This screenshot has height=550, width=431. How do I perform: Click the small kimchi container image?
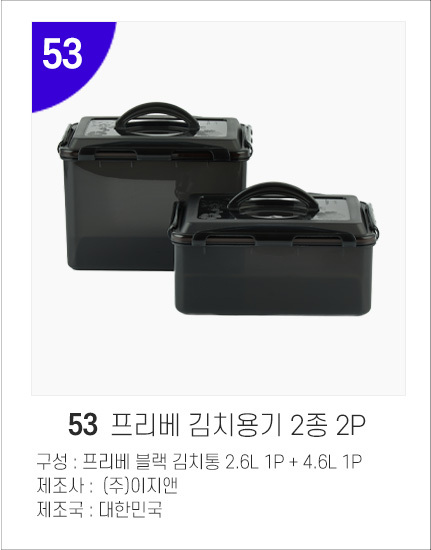pos(274,248)
